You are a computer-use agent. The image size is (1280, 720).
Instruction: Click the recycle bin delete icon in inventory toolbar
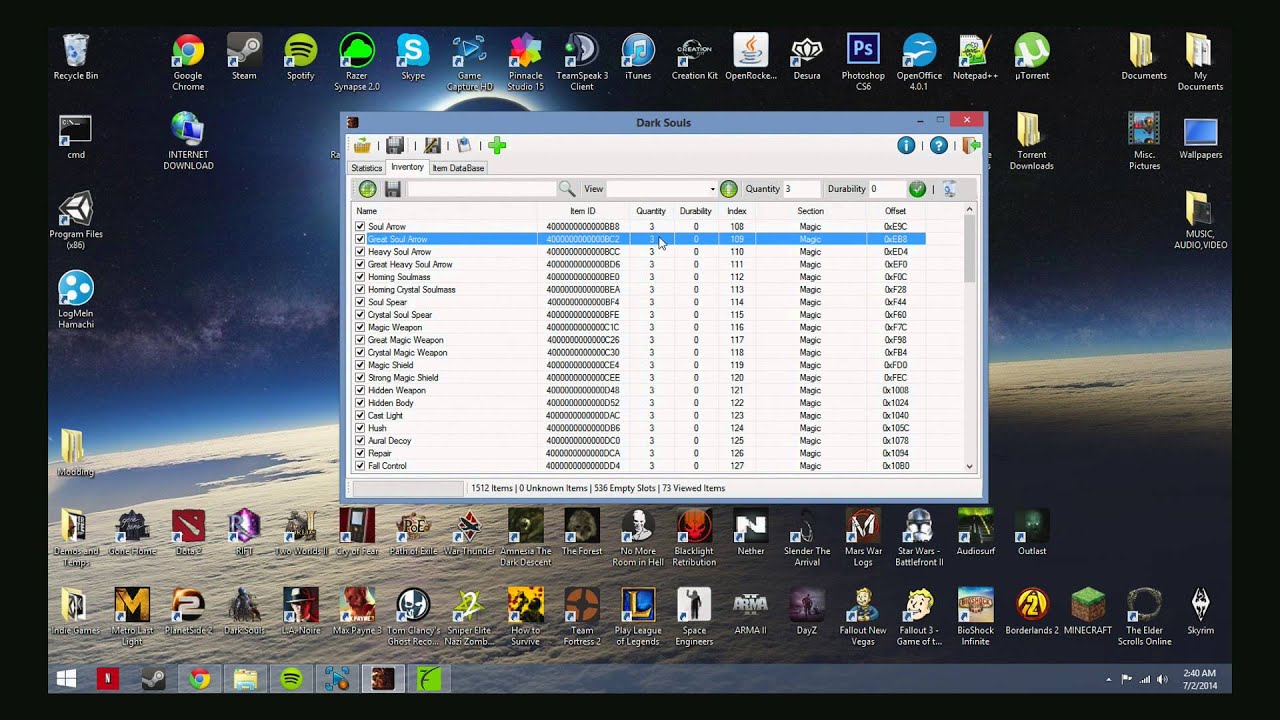tap(949, 189)
